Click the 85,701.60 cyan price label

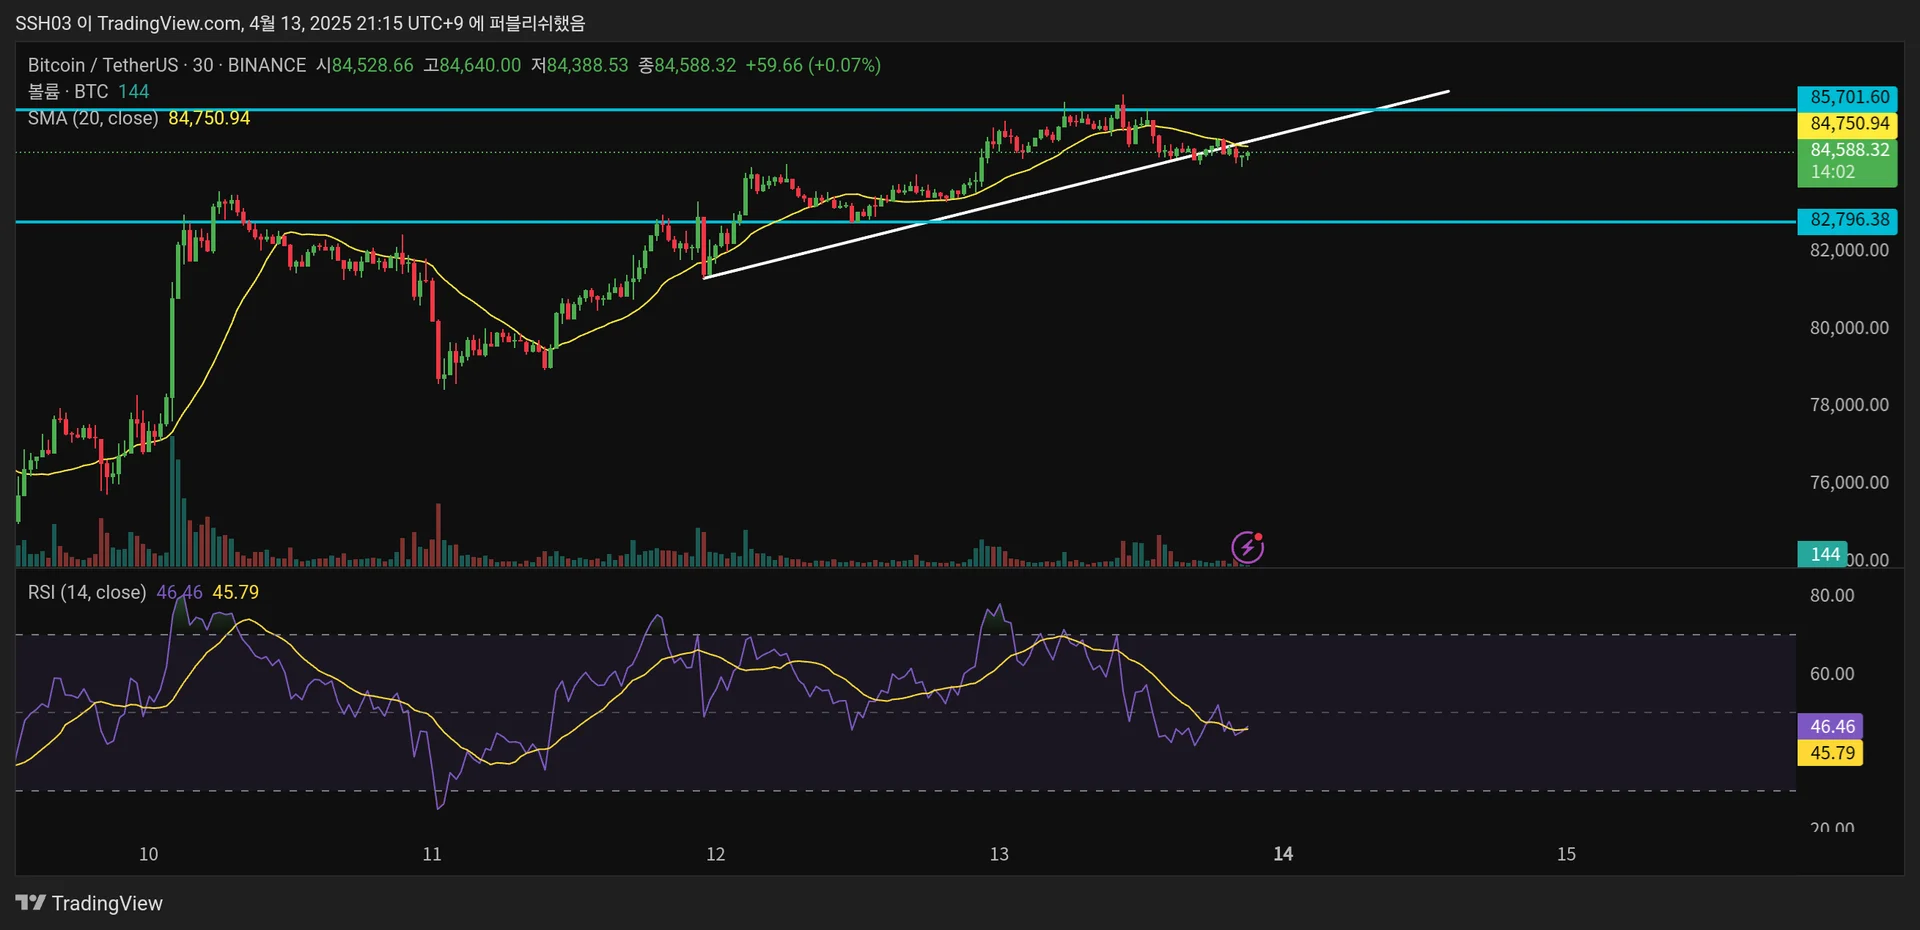tap(1848, 97)
